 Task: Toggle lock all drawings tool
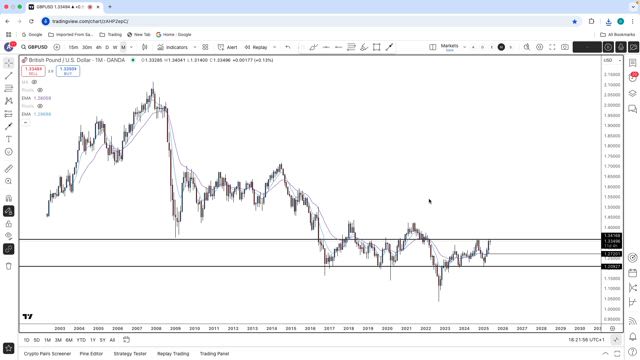click(x=9, y=224)
